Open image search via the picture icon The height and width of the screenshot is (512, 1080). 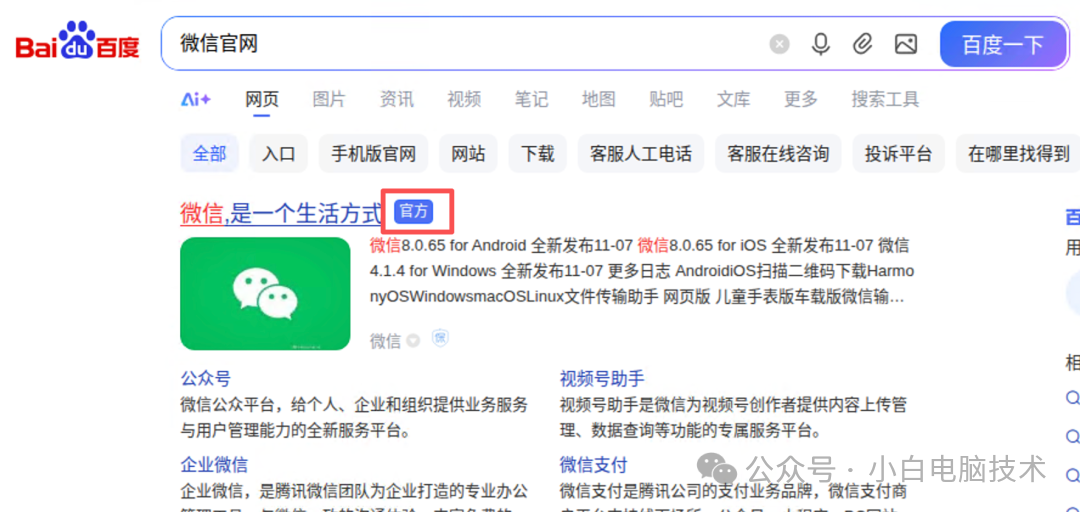pos(906,45)
